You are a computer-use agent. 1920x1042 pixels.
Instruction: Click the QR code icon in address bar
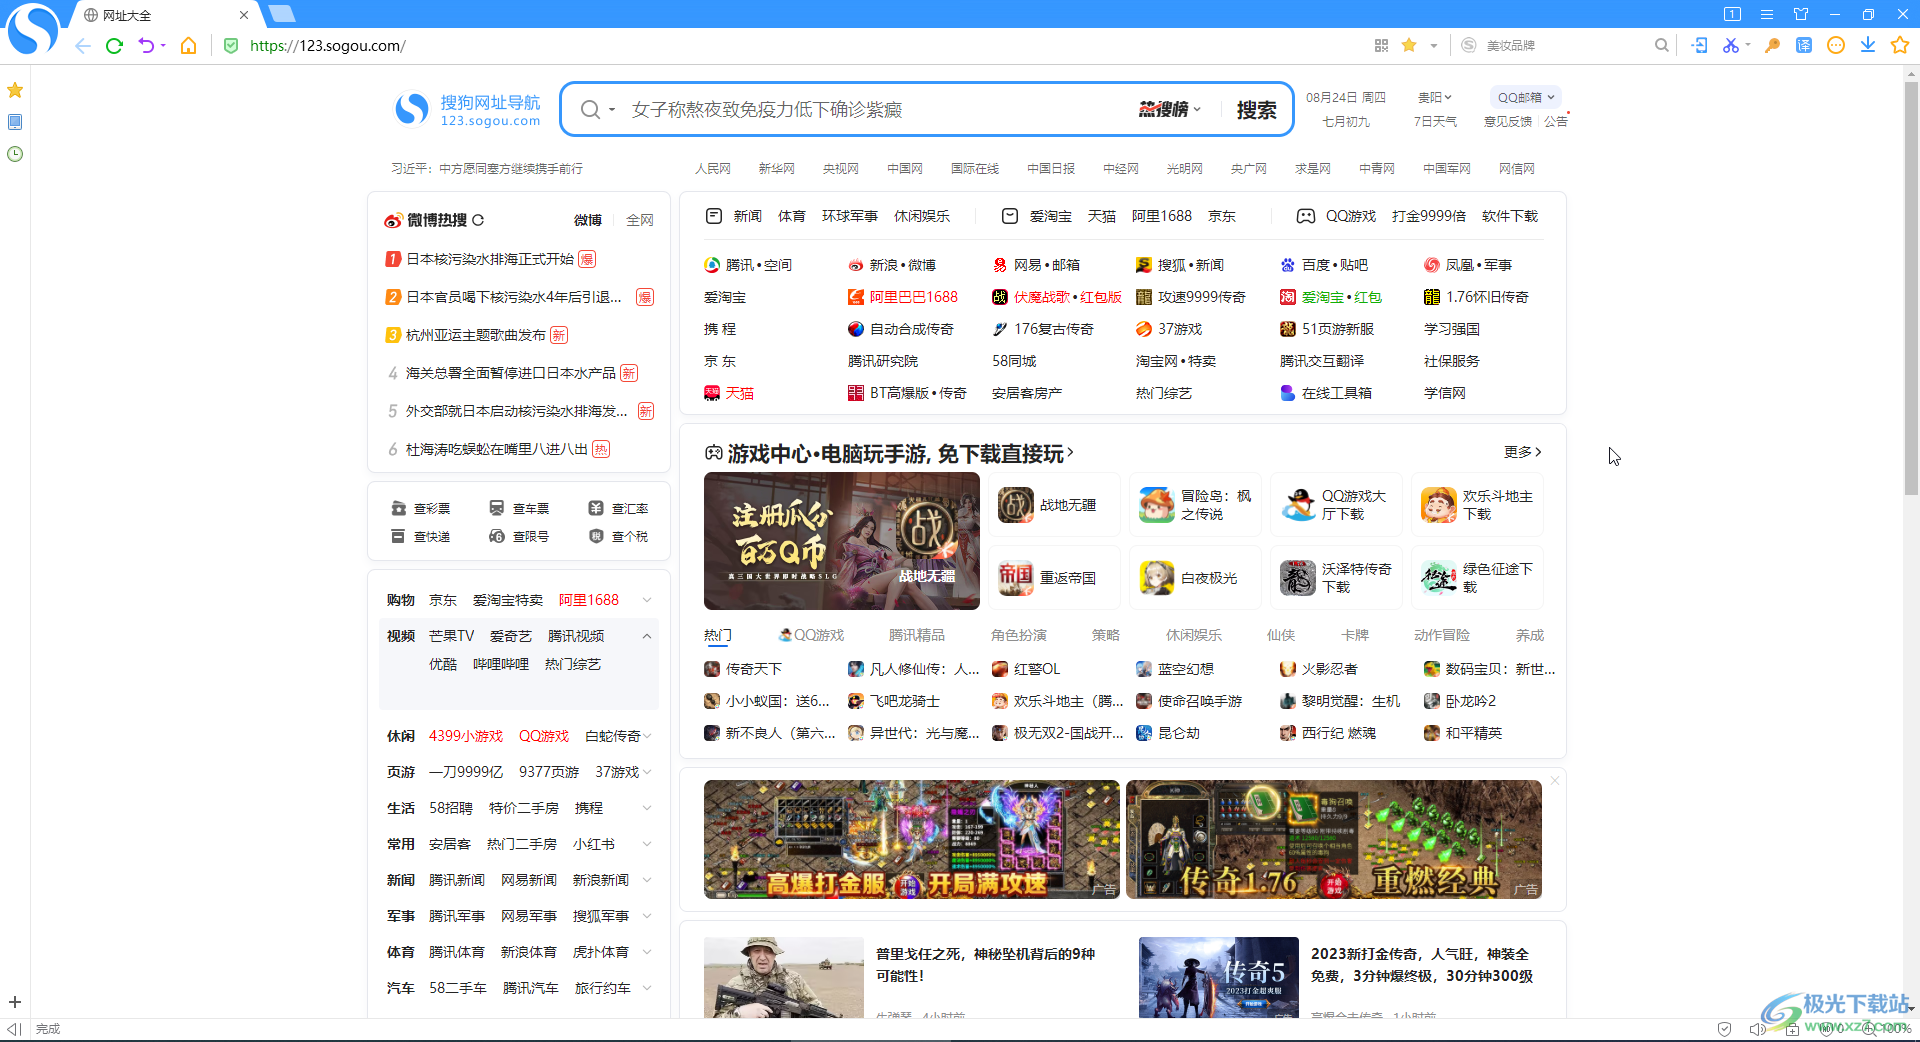click(1381, 45)
